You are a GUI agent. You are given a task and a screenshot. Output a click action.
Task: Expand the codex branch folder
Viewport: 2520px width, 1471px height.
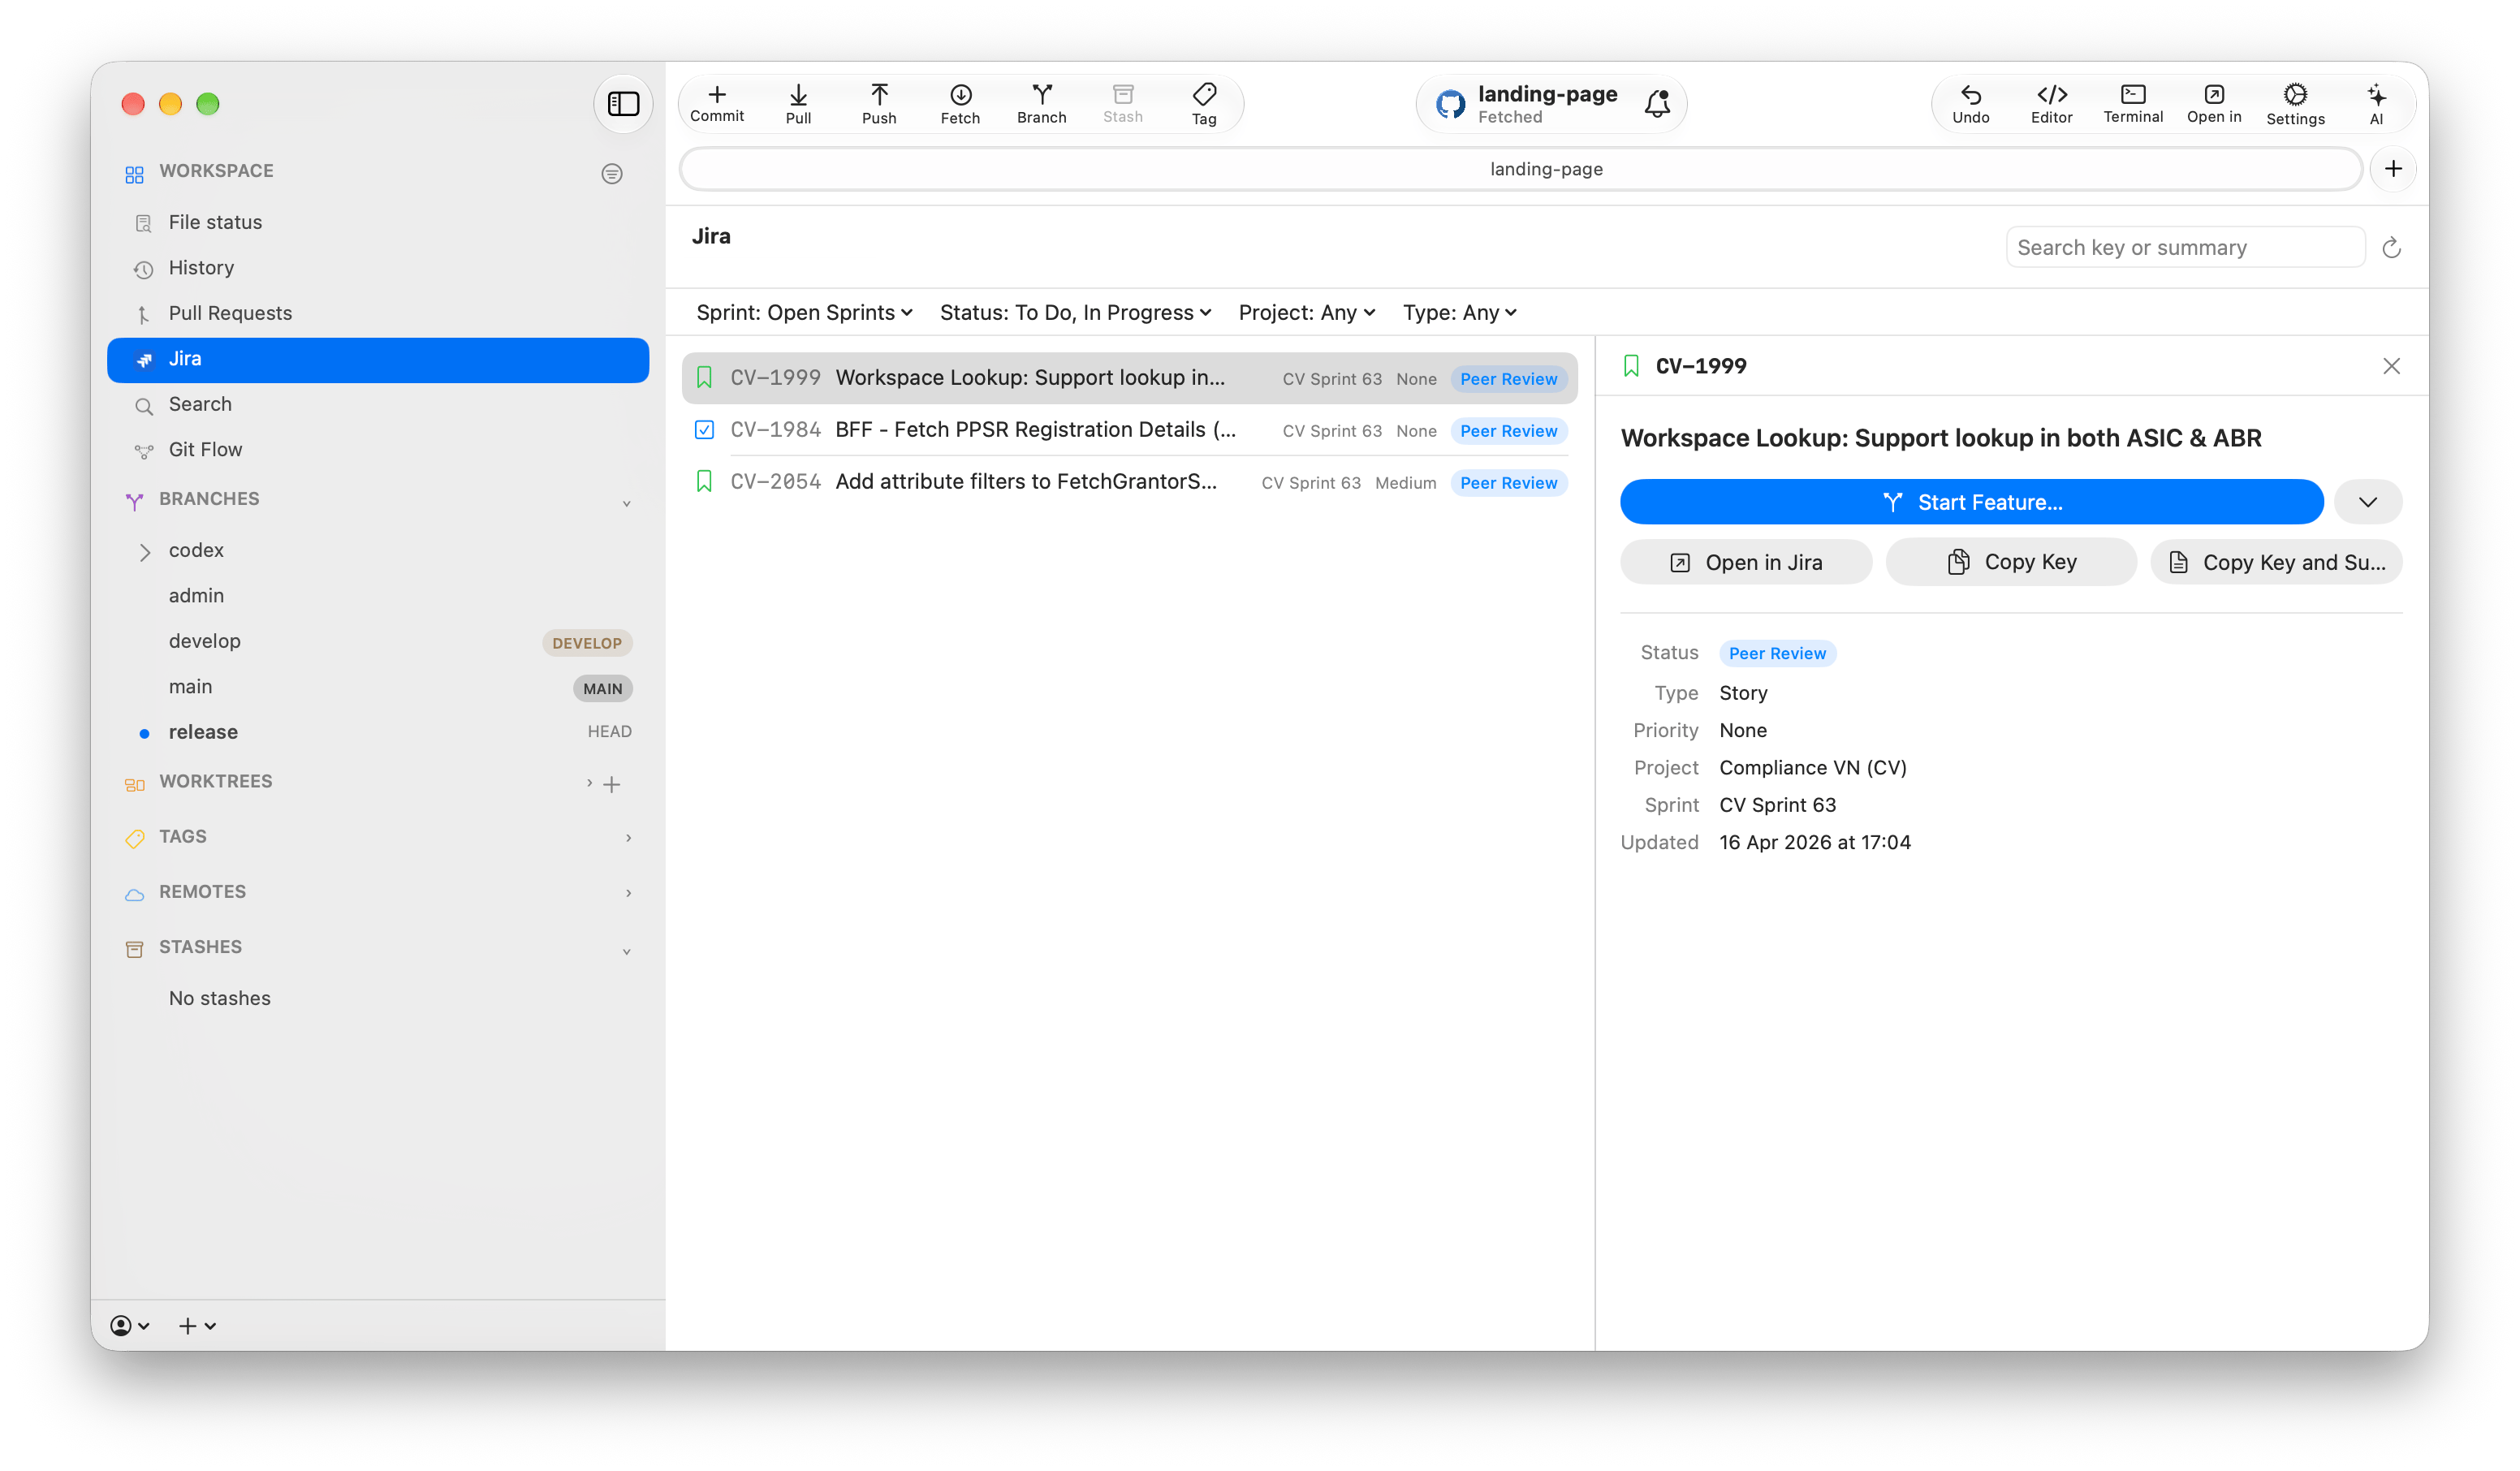(x=145, y=551)
